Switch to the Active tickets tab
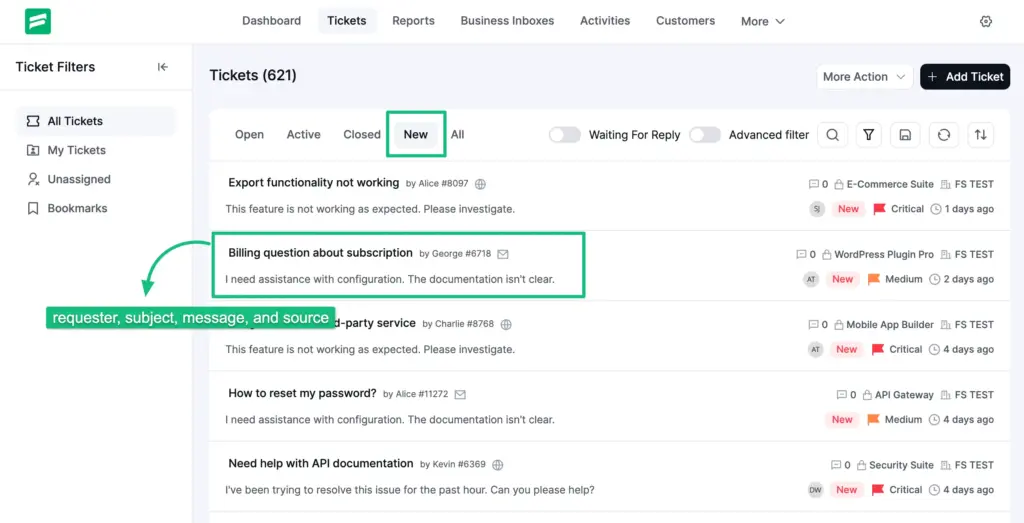Viewport: 1024px width, 523px height. (x=304, y=135)
